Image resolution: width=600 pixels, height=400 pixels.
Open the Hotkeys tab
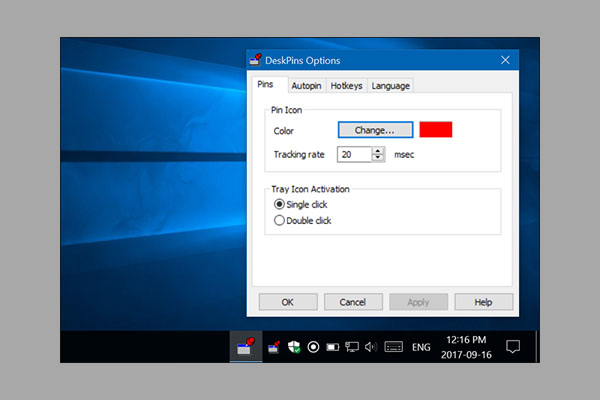(x=348, y=86)
